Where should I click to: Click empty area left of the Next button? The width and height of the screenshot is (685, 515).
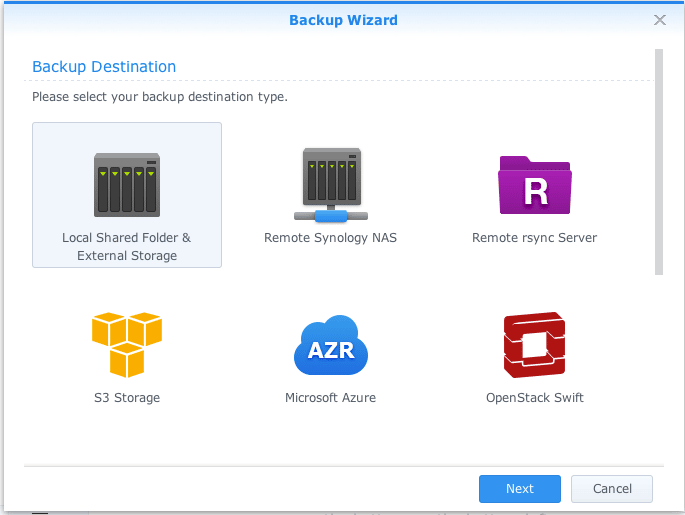click(250, 489)
